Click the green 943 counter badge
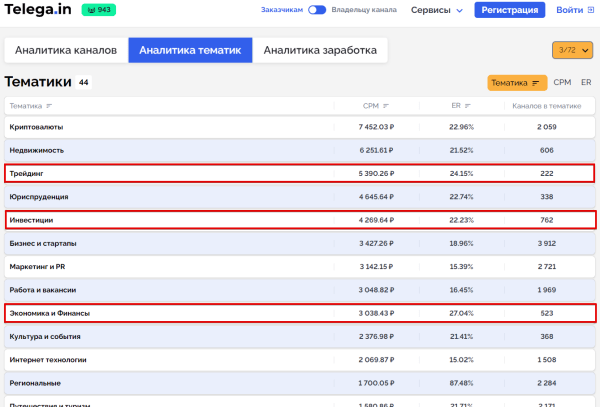The width and height of the screenshot is (600, 407). pos(97,10)
